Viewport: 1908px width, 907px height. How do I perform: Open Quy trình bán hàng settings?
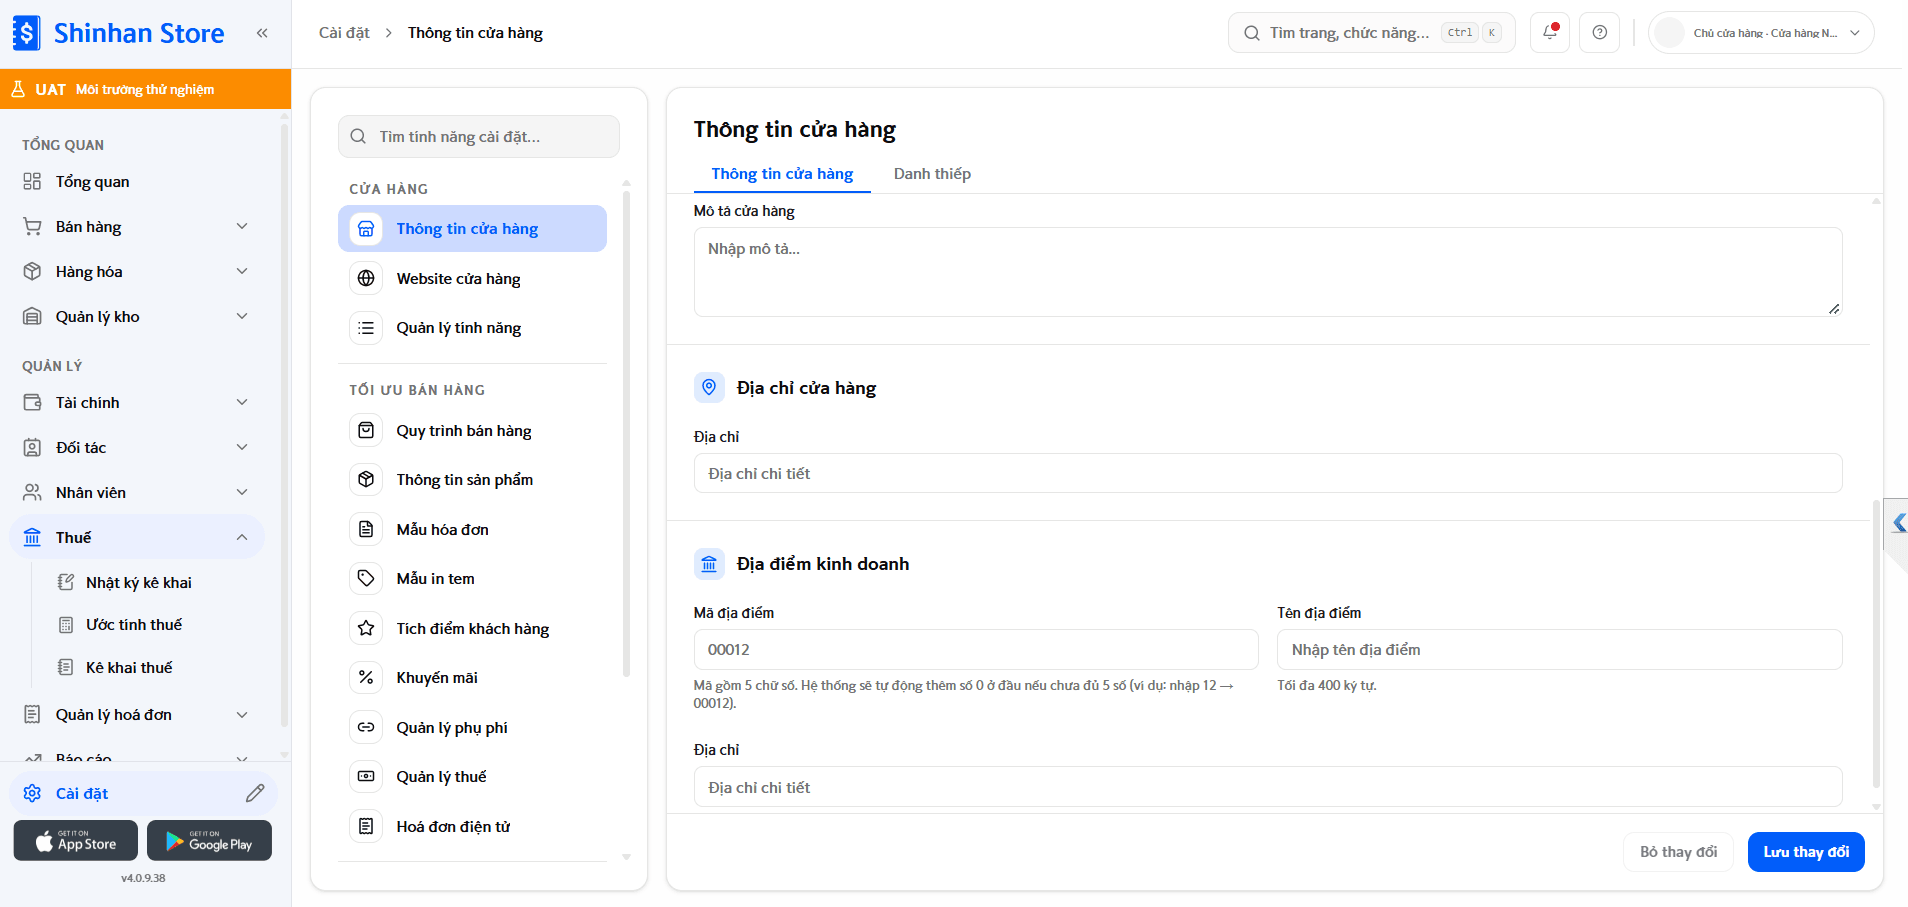point(472,431)
